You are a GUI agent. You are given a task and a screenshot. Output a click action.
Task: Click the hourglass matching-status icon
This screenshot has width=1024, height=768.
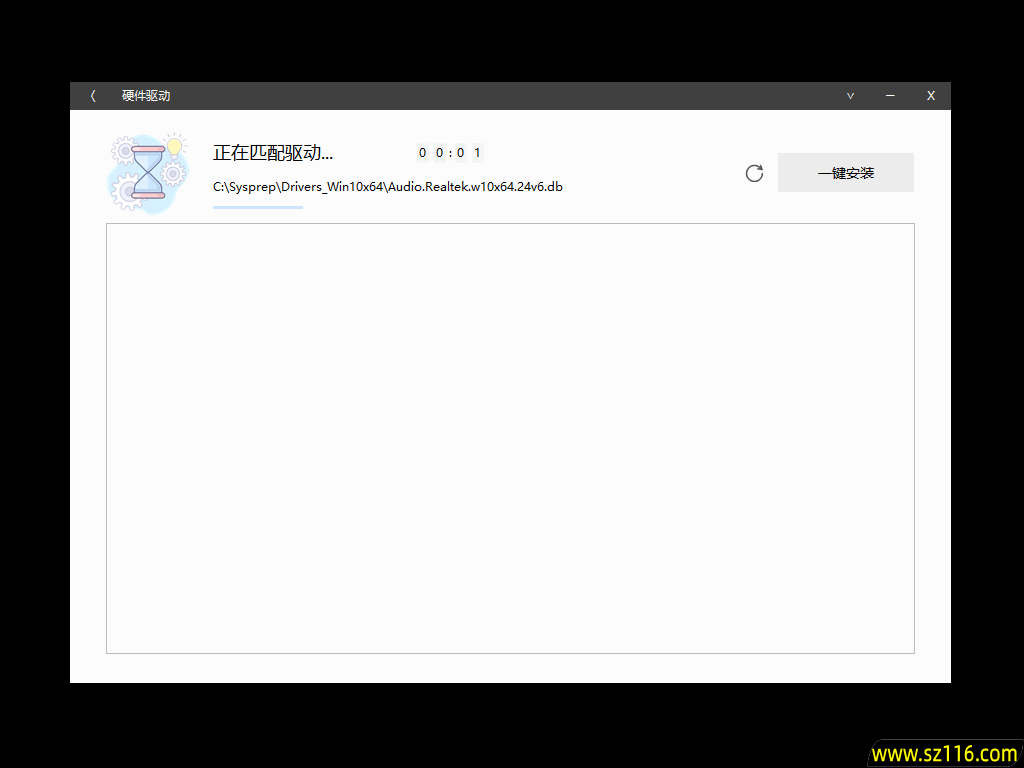click(x=148, y=172)
